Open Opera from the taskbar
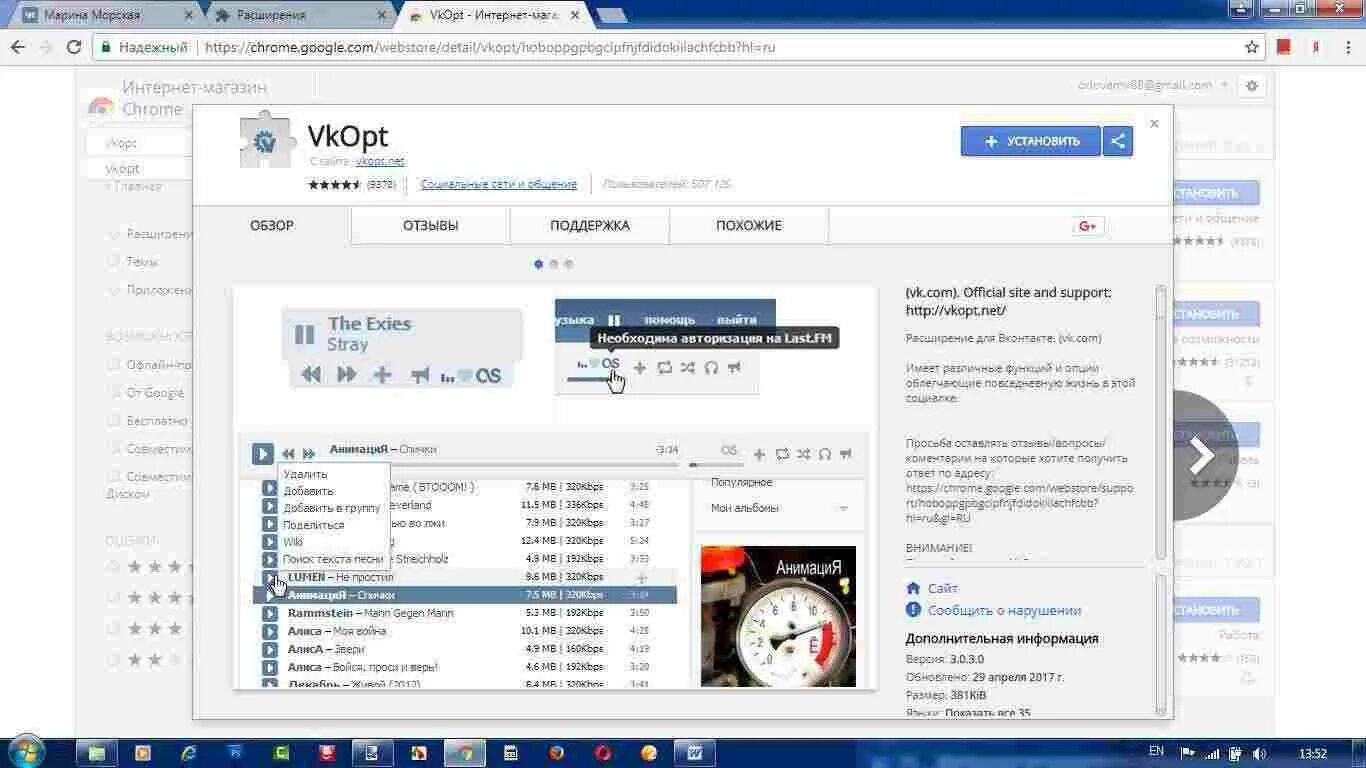 603,752
